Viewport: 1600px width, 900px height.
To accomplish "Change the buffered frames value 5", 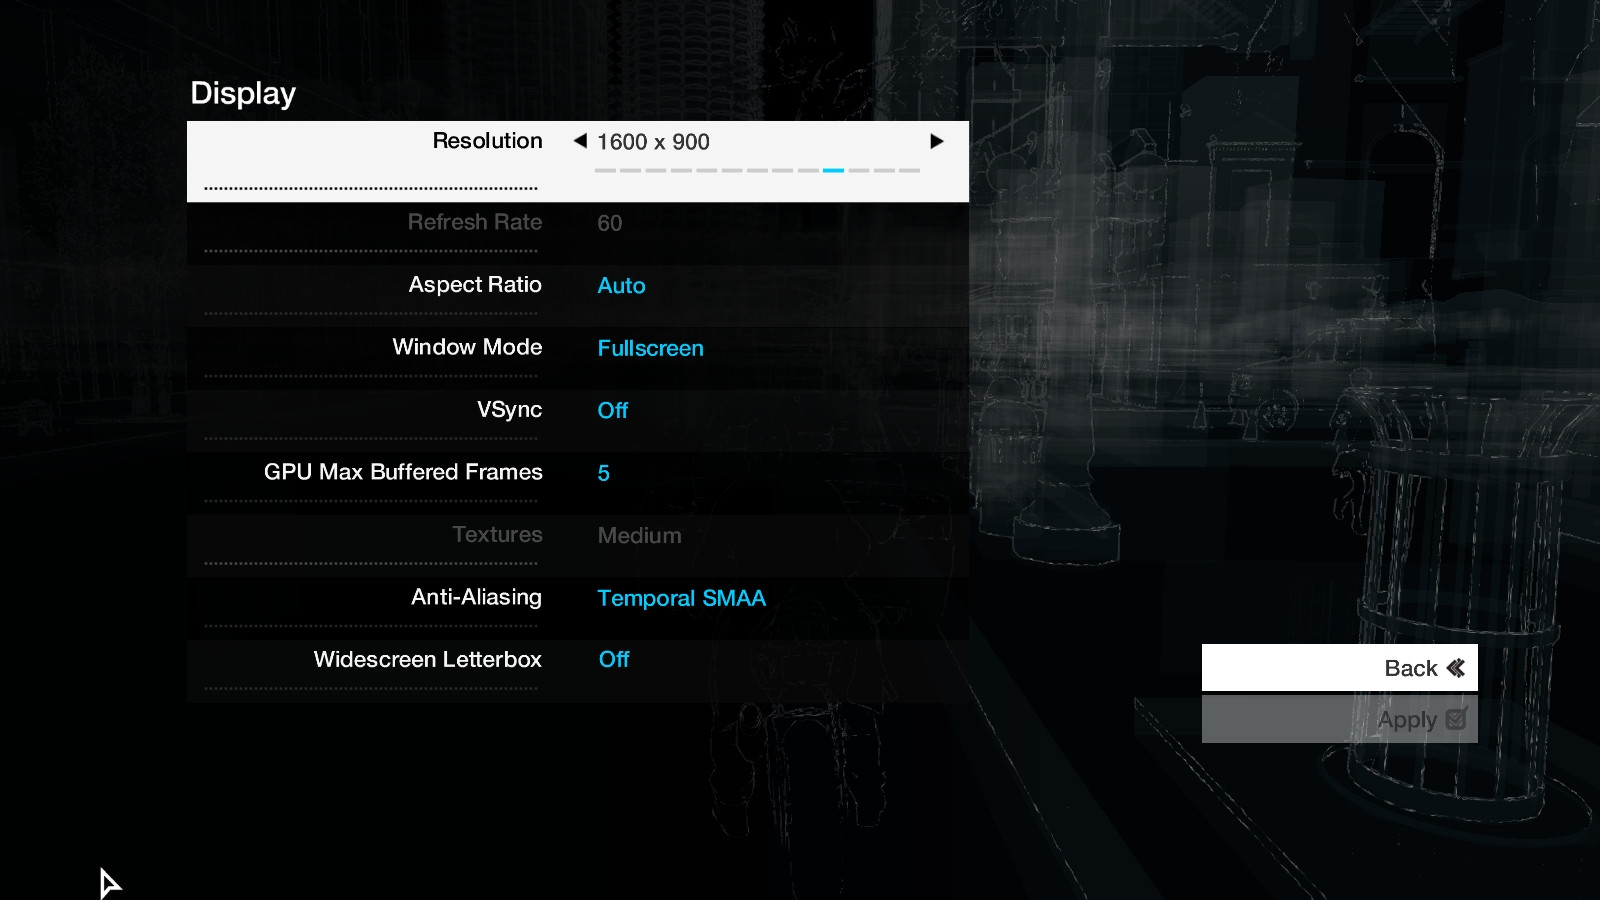I will pyautogui.click(x=604, y=473).
